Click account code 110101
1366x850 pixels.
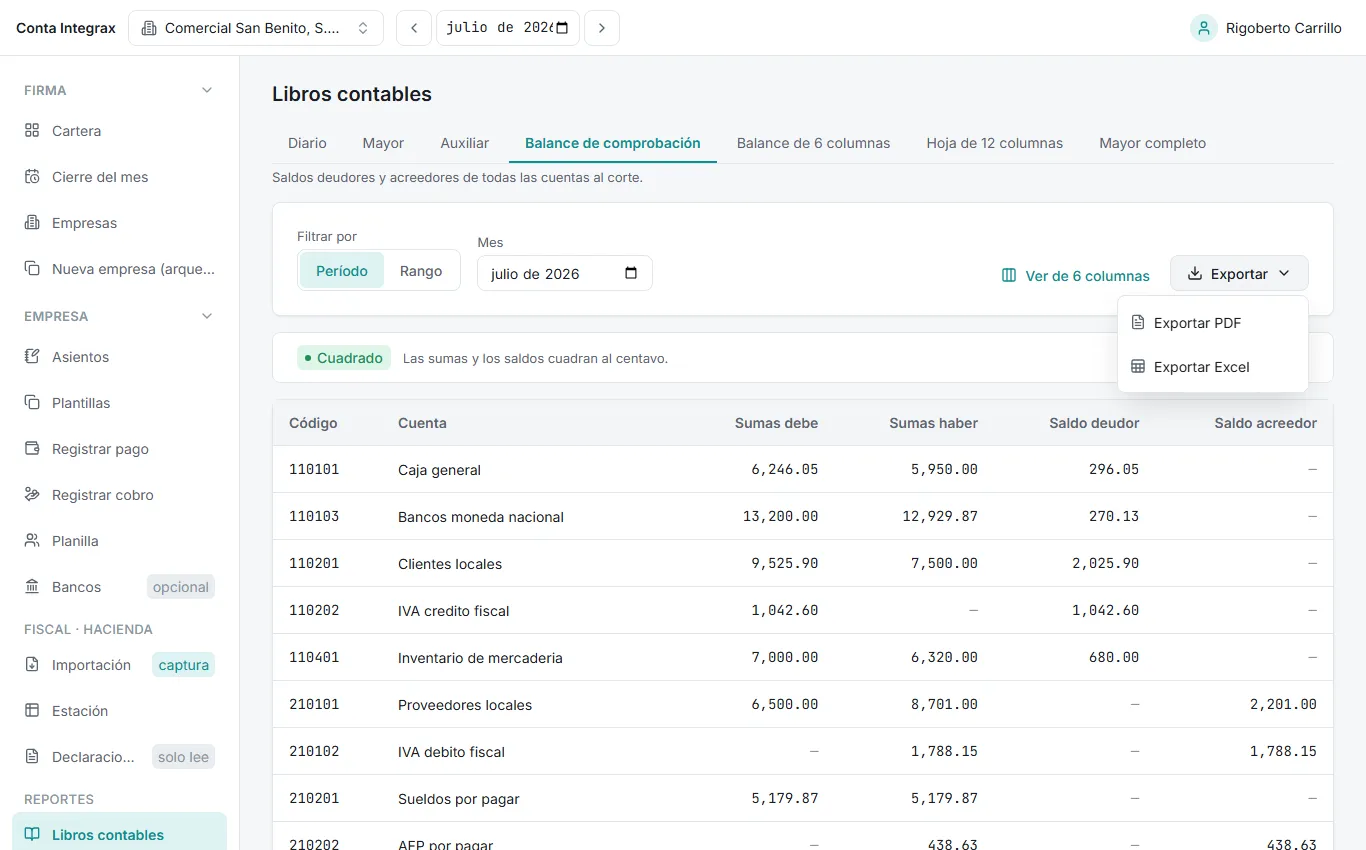(x=314, y=469)
